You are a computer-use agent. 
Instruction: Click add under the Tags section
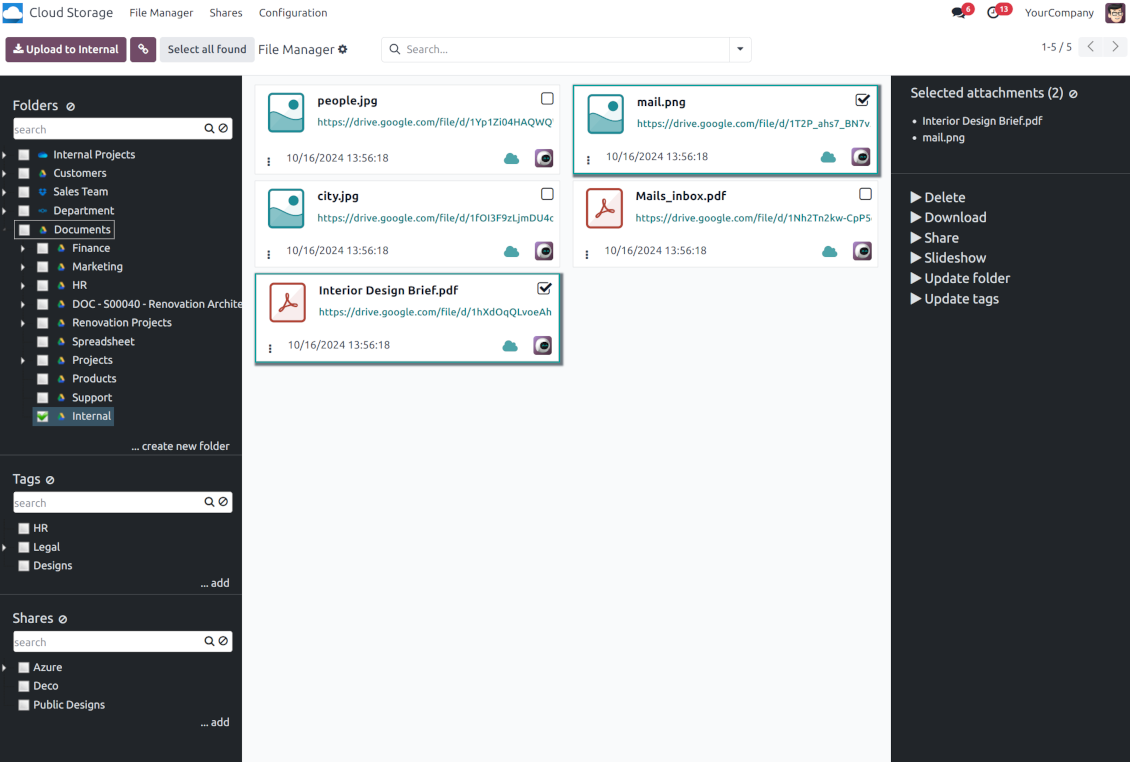tap(215, 583)
